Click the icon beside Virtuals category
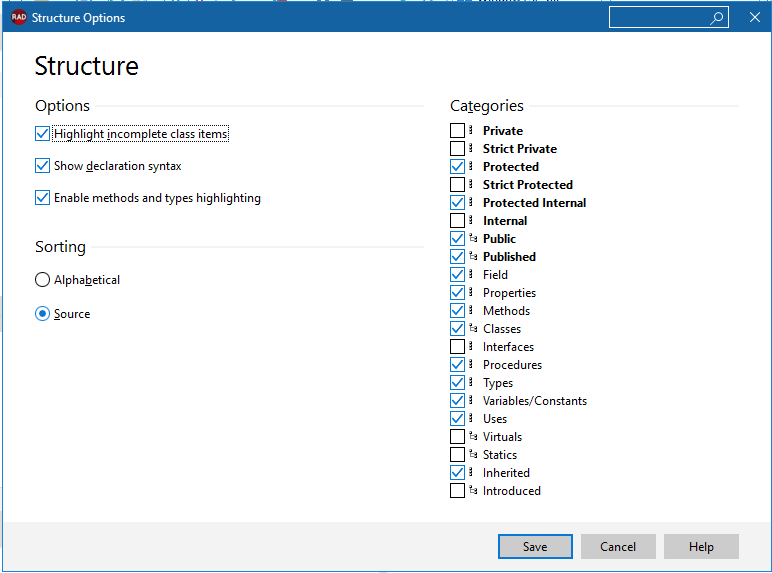Image resolution: width=772 pixels, height=573 pixels. tap(473, 436)
